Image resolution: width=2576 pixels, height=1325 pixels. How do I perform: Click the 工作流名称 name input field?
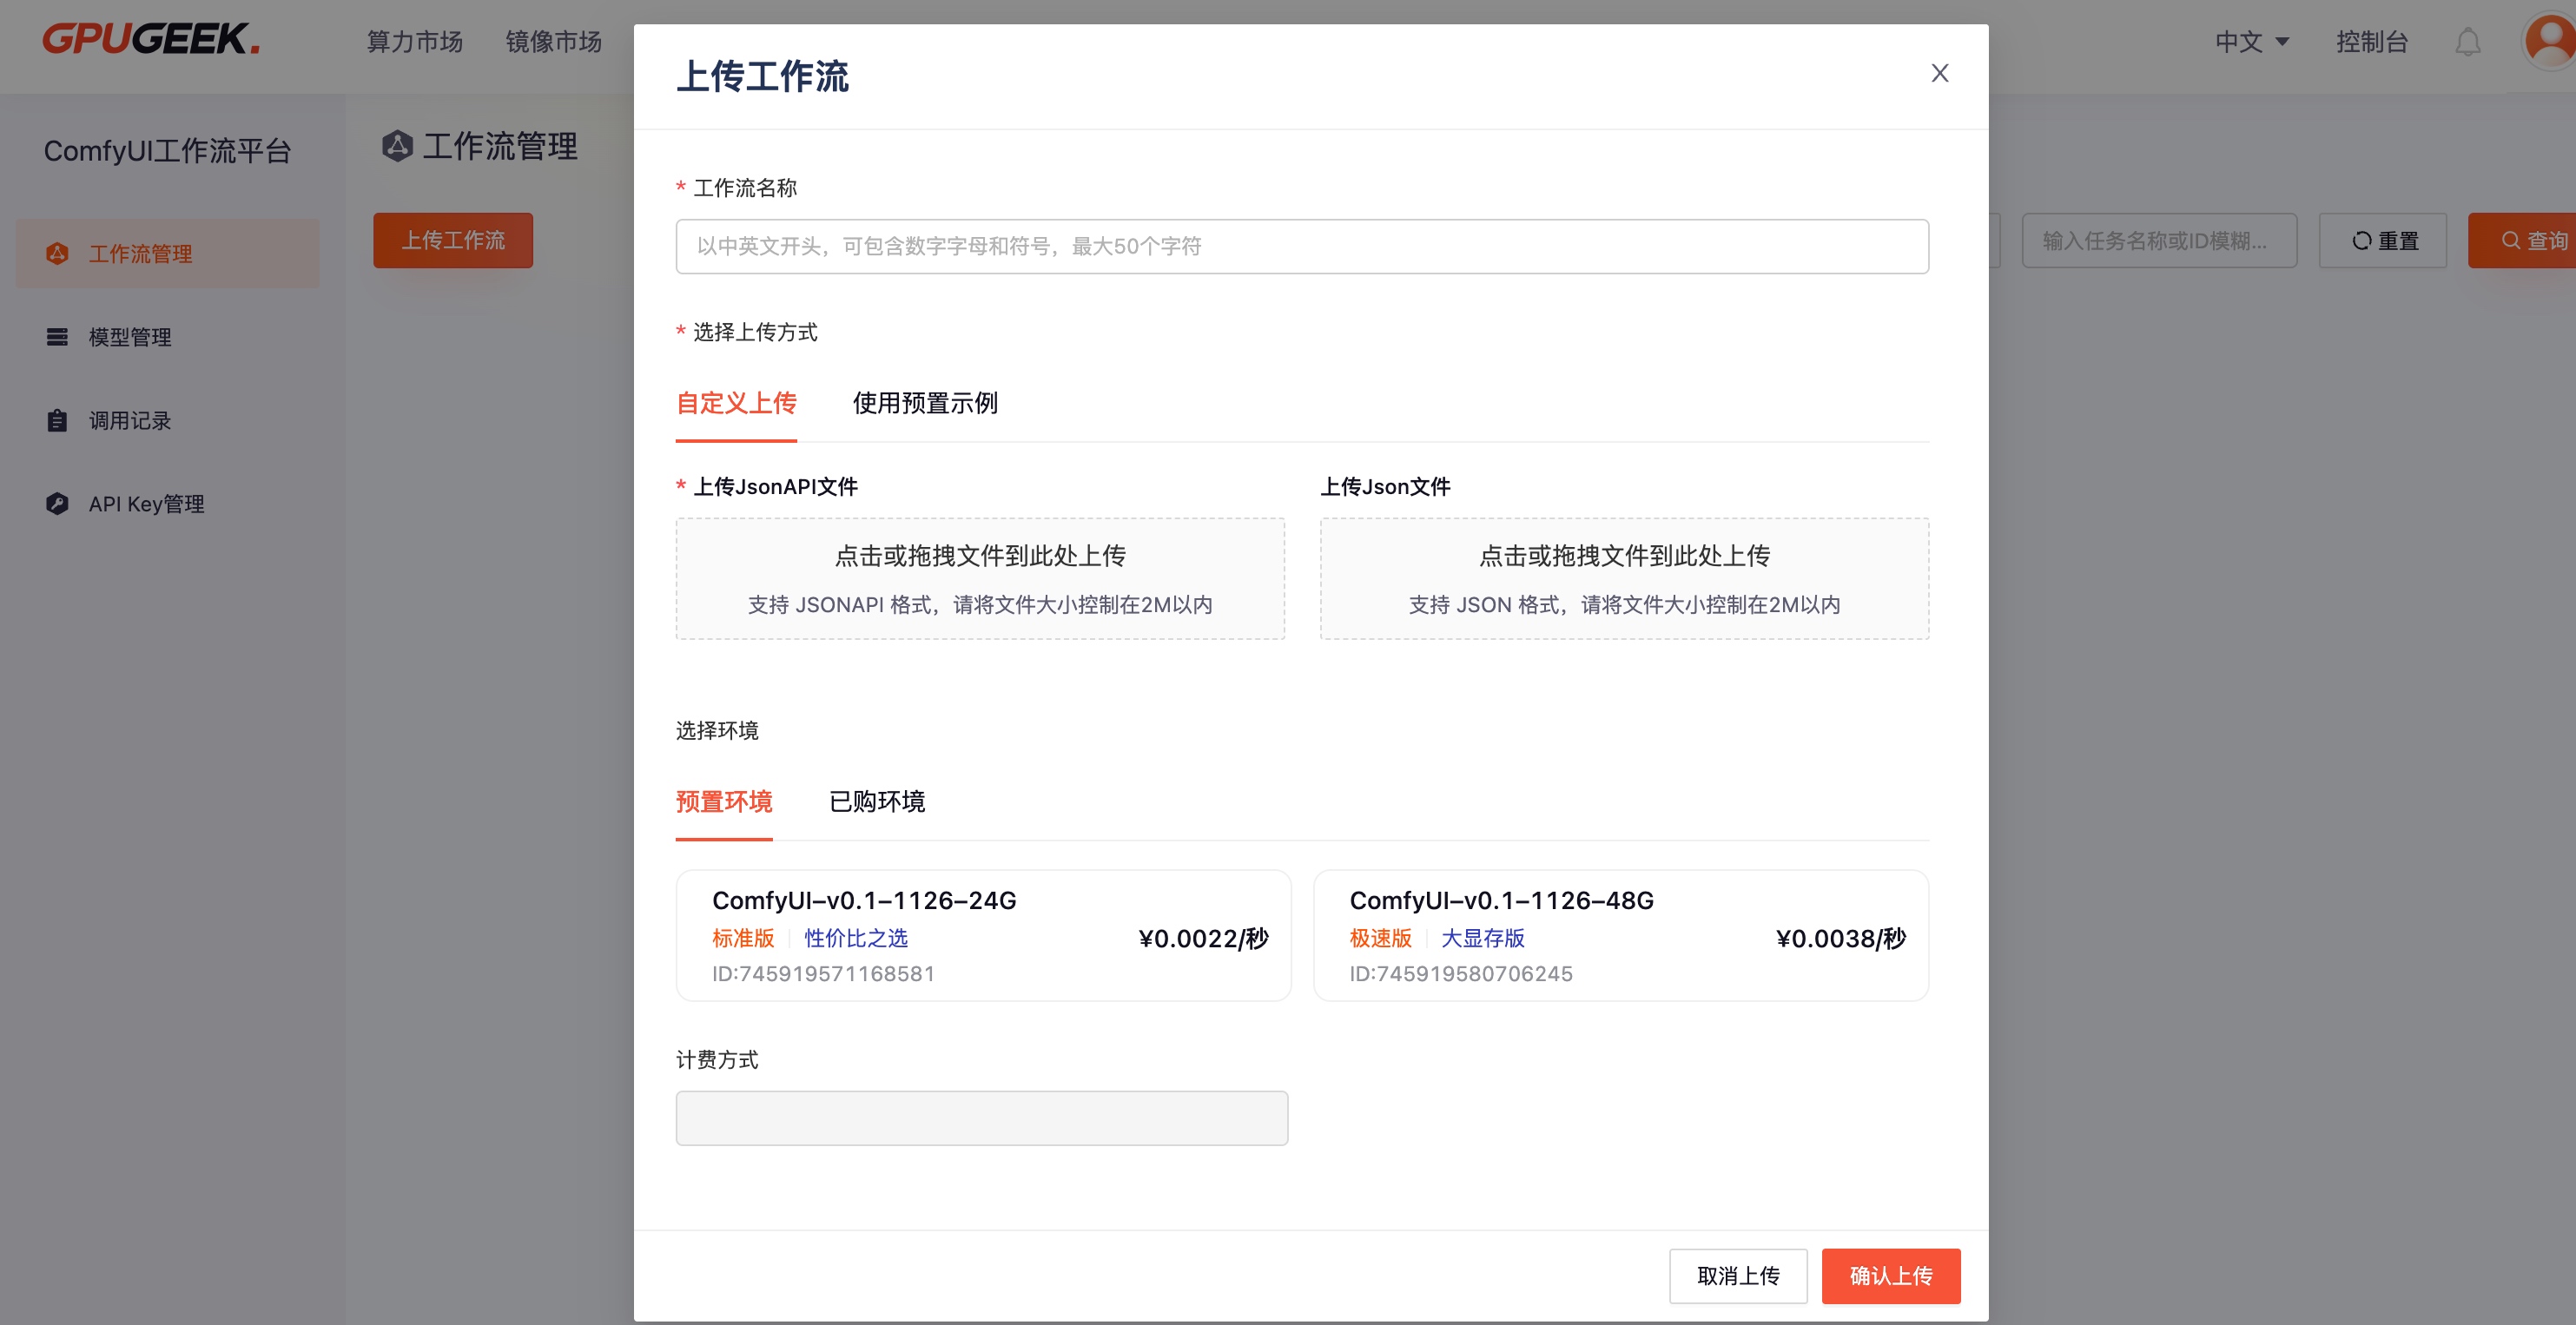[1301, 246]
